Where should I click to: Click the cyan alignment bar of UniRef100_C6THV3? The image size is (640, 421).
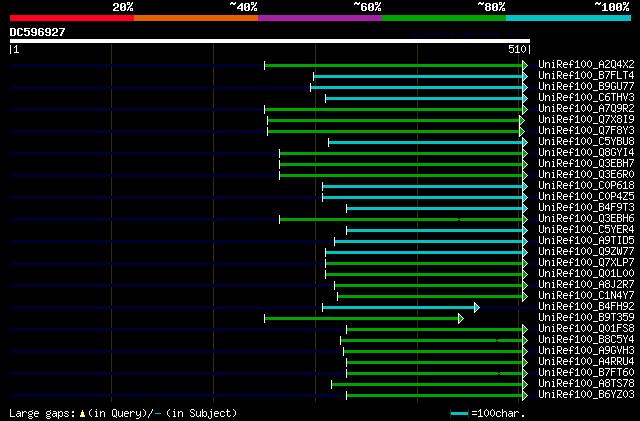tap(424, 98)
